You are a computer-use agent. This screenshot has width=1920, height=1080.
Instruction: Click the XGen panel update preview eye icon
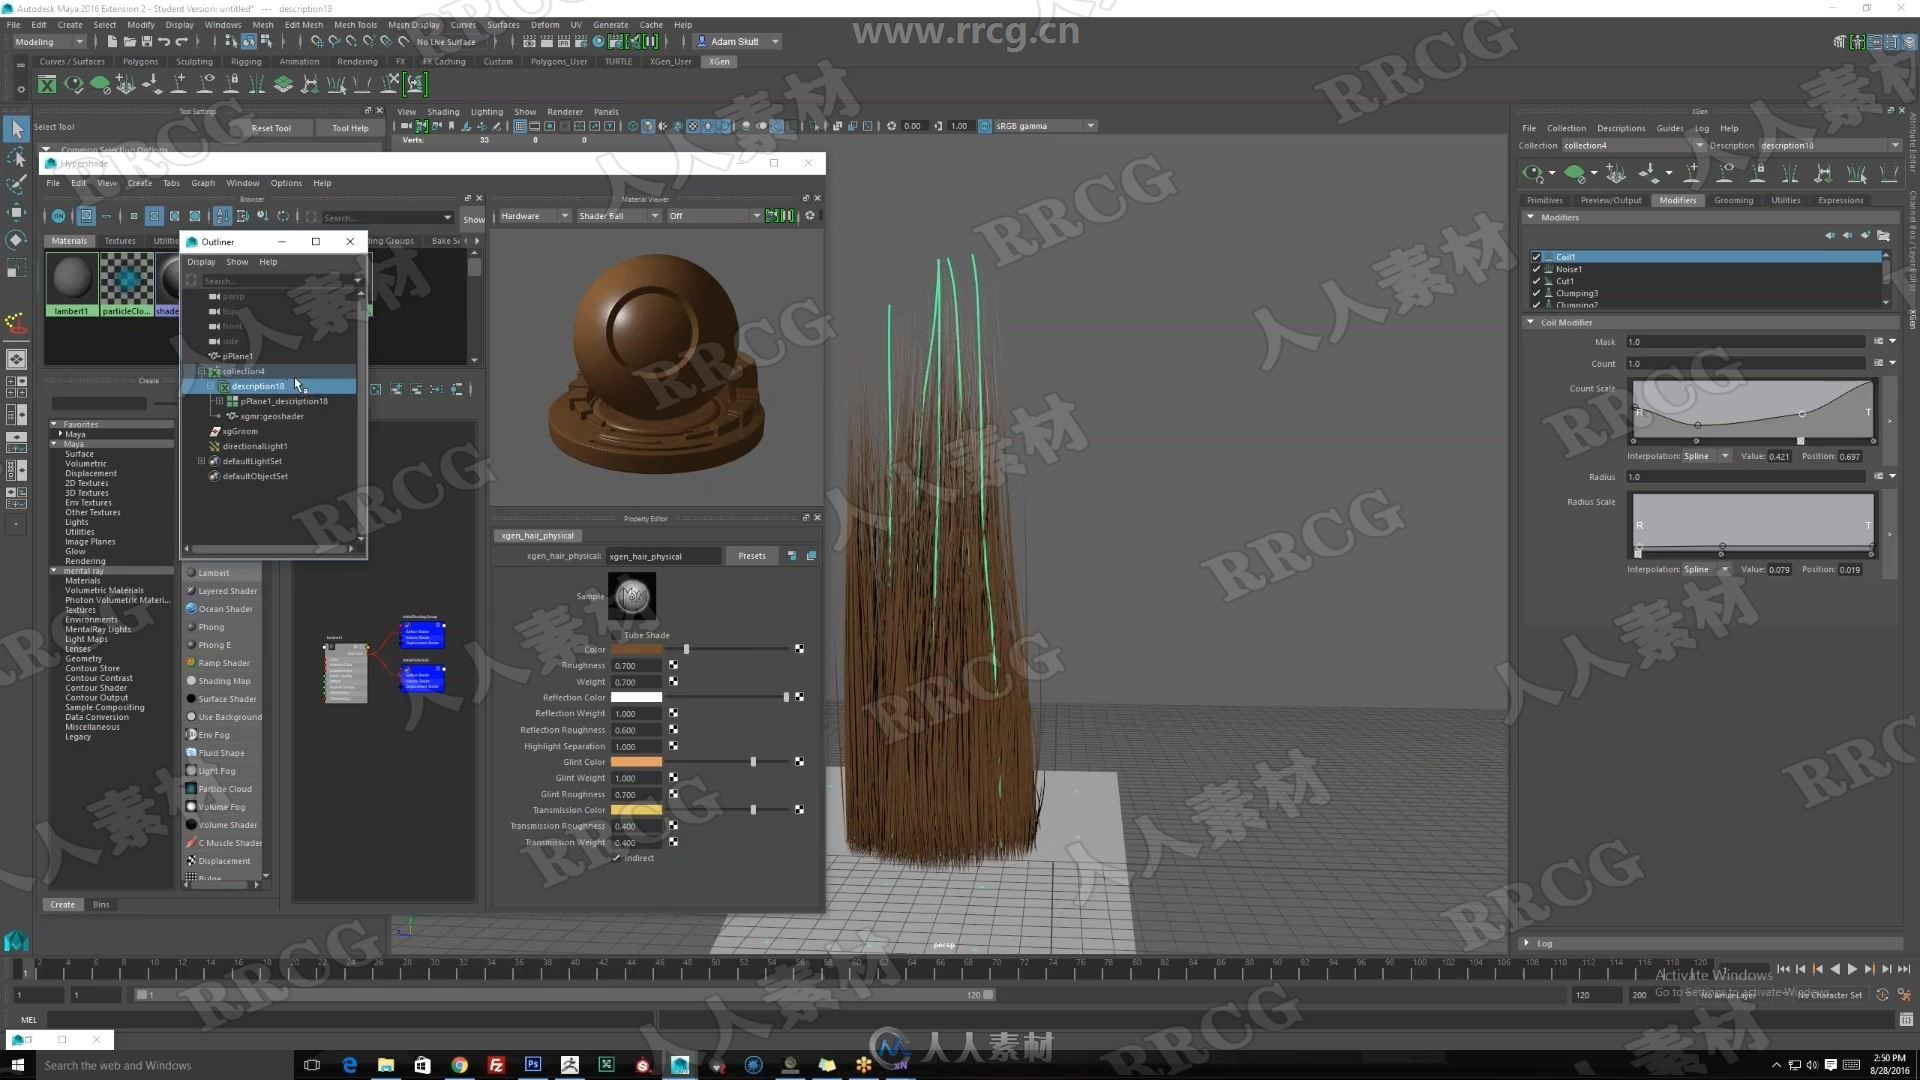pyautogui.click(x=1532, y=174)
